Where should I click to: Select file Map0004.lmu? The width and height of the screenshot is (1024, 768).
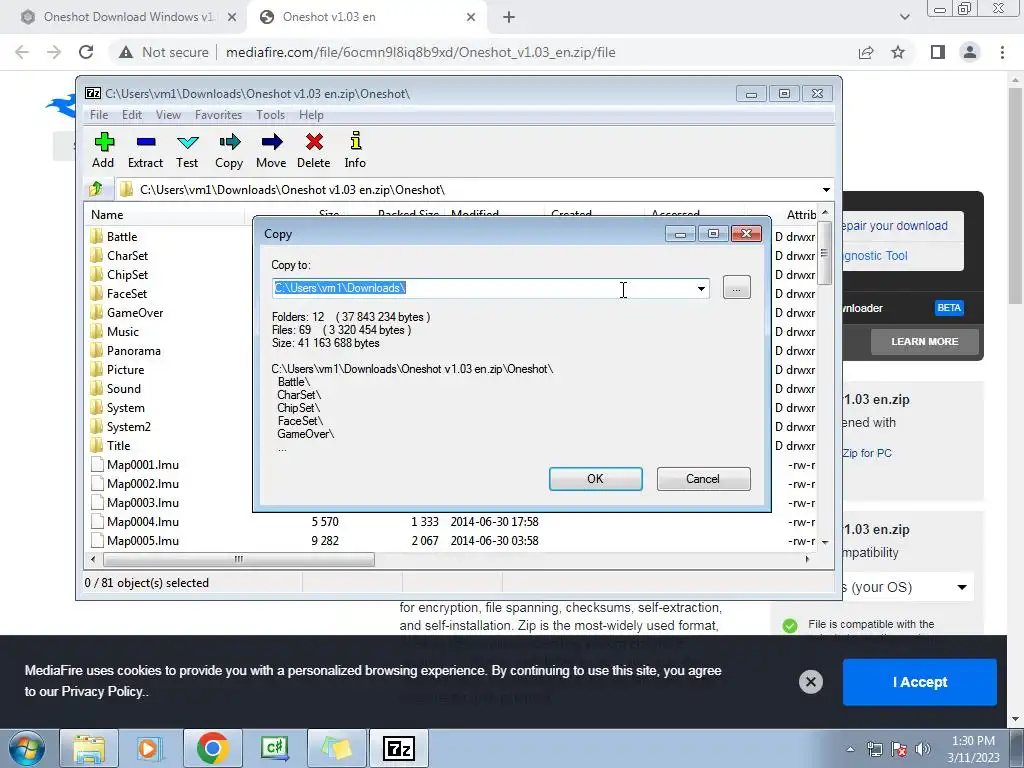coord(135,521)
